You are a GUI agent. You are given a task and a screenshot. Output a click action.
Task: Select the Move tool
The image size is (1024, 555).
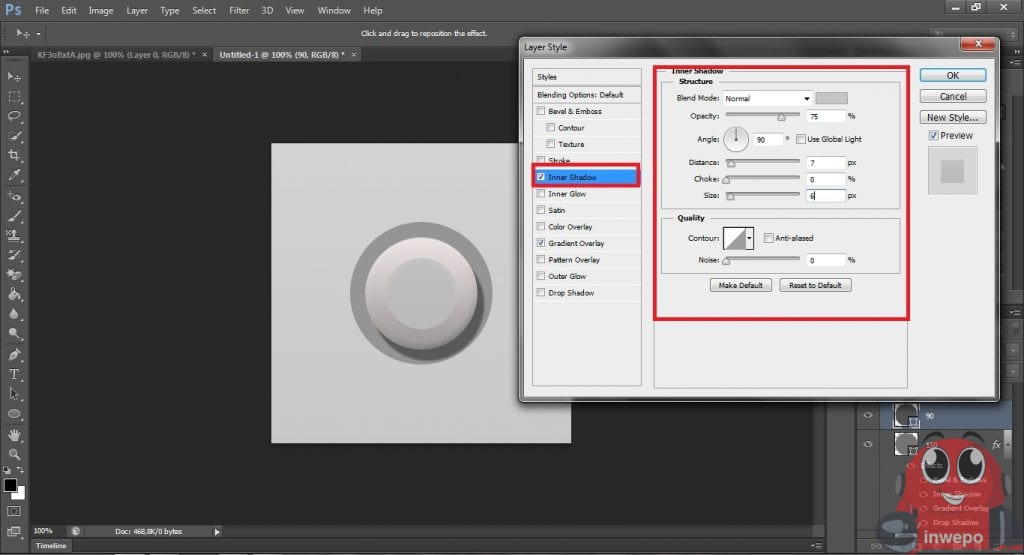14,77
